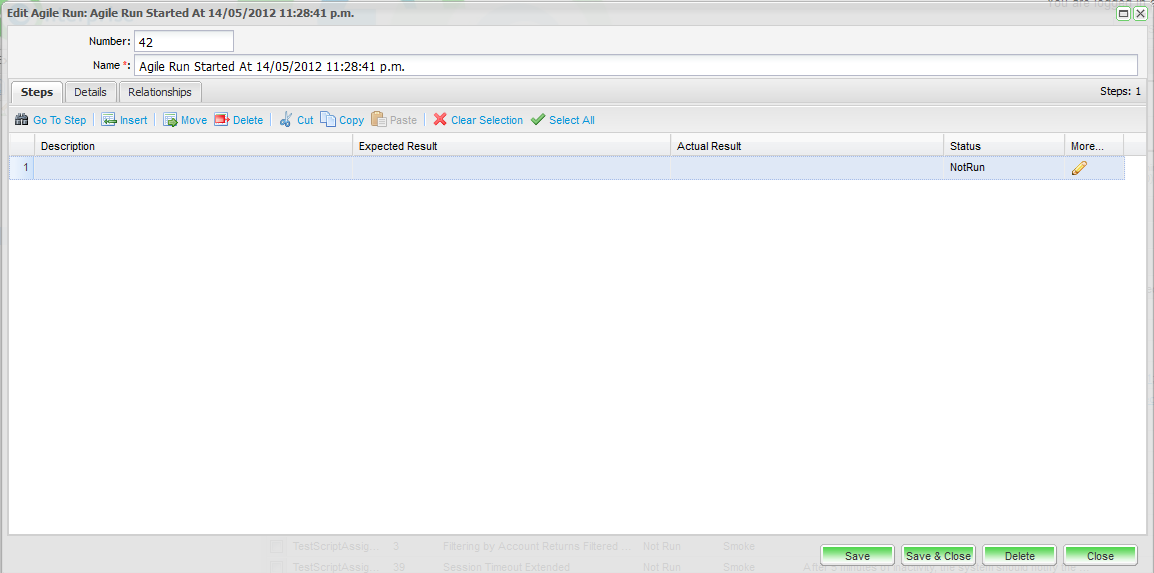Click the Status cell showing NotRun
The height and width of the screenshot is (573, 1154).
click(x=1003, y=168)
